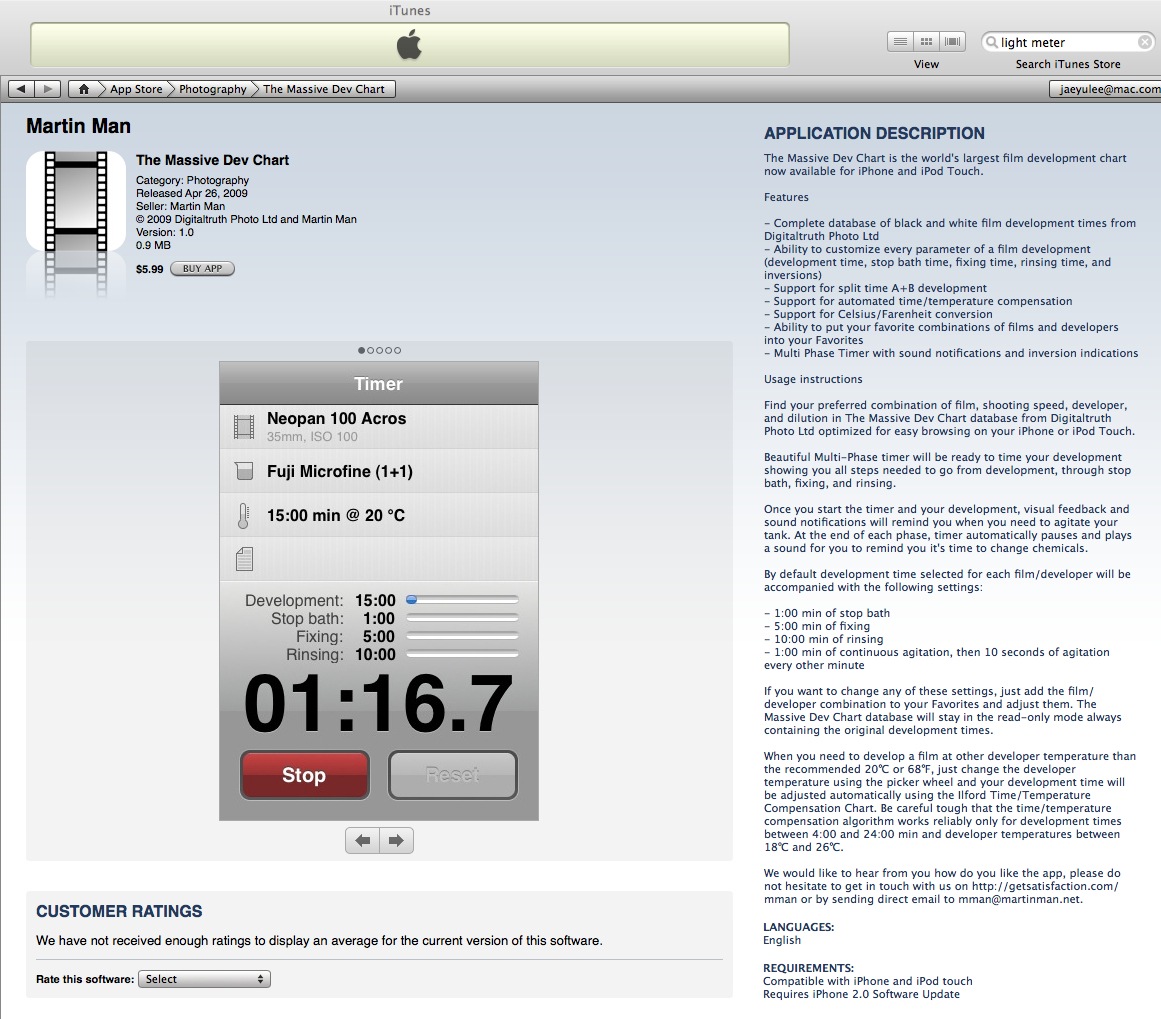
Task: Select the third screenshot page dot
Action: [380, 351]
